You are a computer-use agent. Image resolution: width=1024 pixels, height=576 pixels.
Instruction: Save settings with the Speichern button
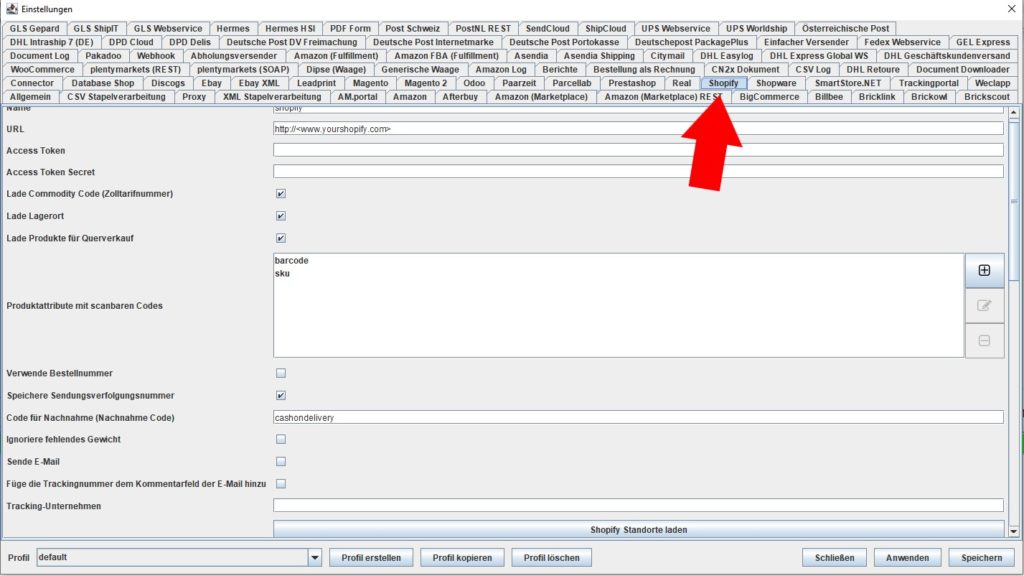(x=982, y=558)
